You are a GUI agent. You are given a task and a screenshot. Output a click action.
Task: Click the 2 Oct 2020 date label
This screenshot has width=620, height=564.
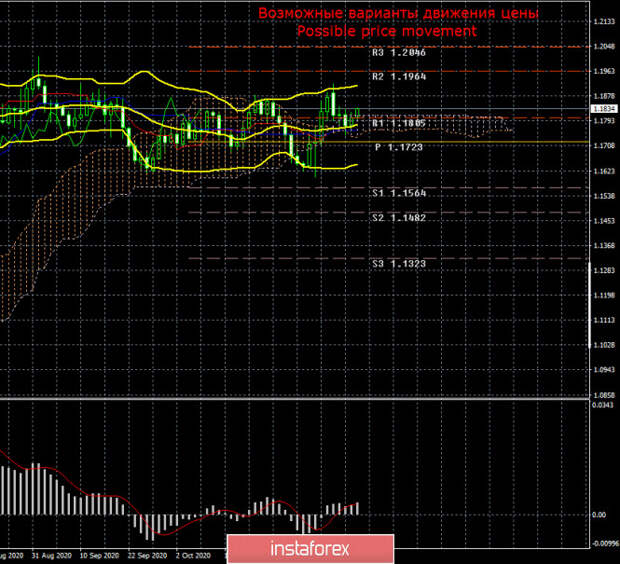point(193,556)
